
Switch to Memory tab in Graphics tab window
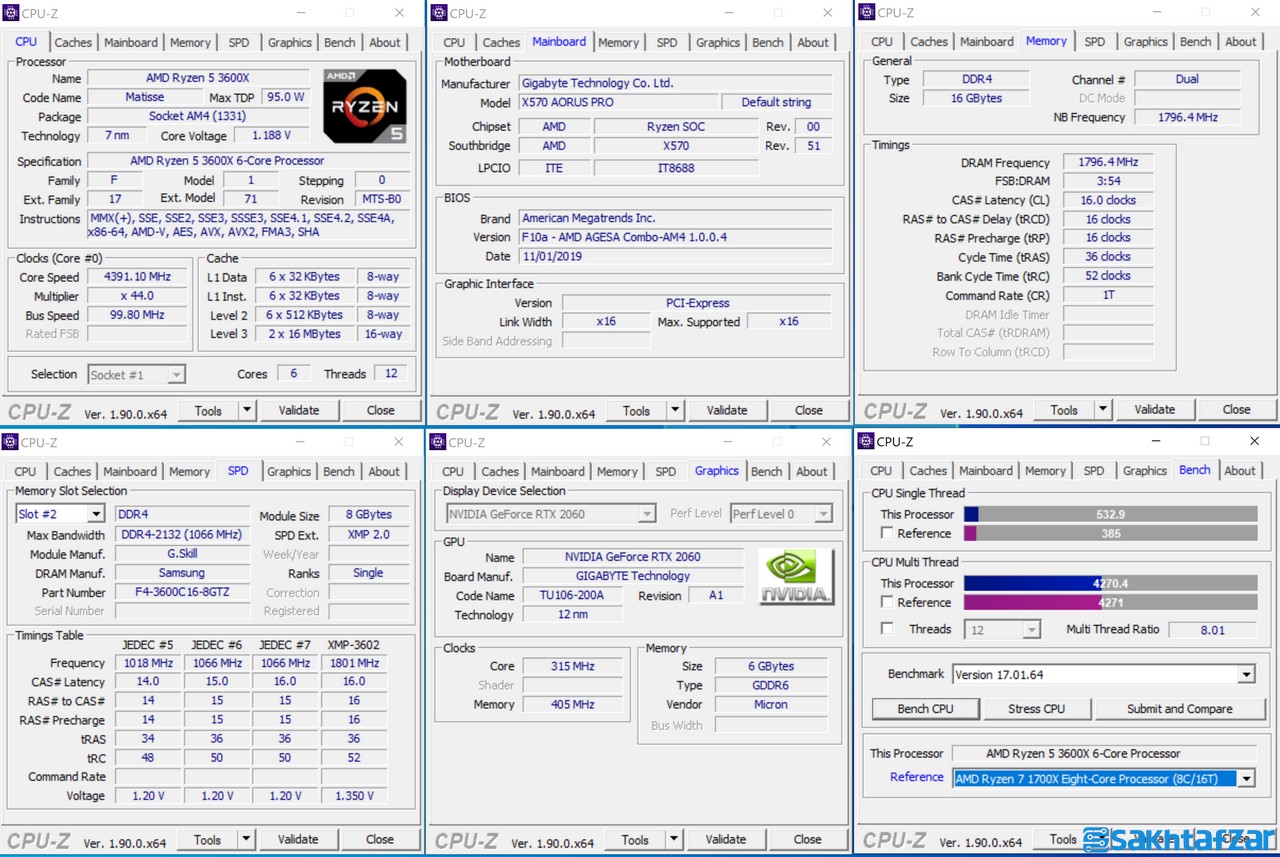pos(617,471)
